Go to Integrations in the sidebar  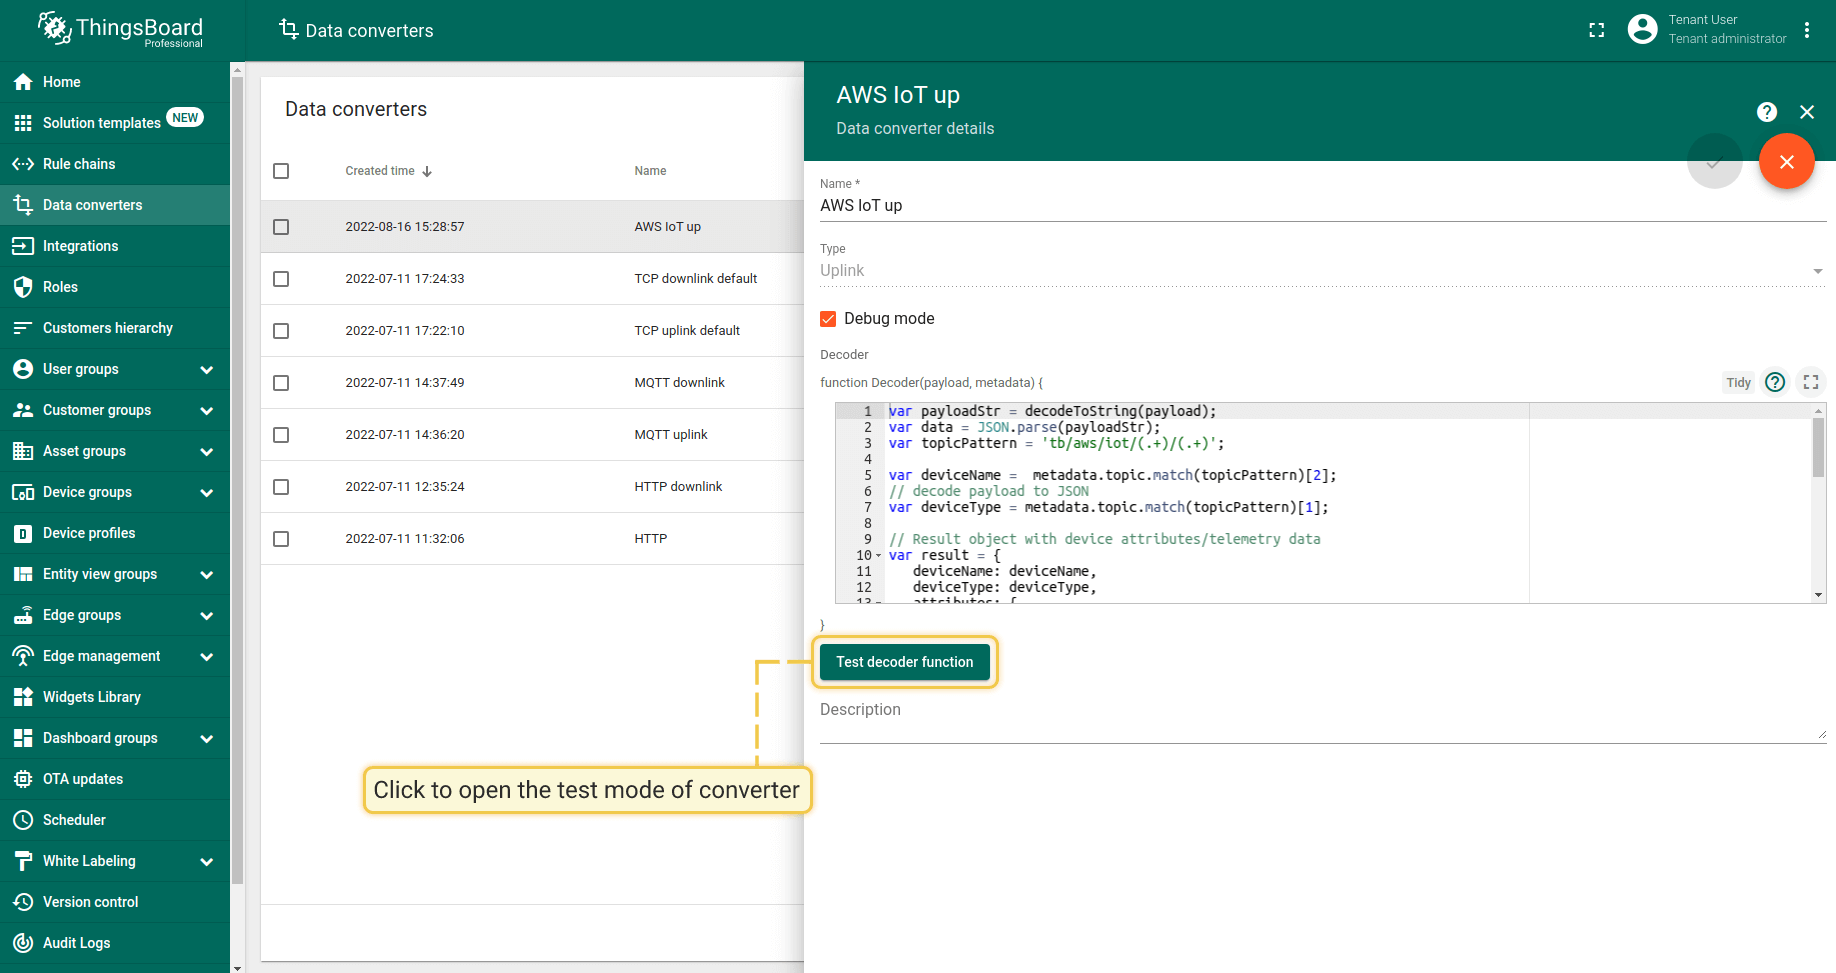coord(80,246)
